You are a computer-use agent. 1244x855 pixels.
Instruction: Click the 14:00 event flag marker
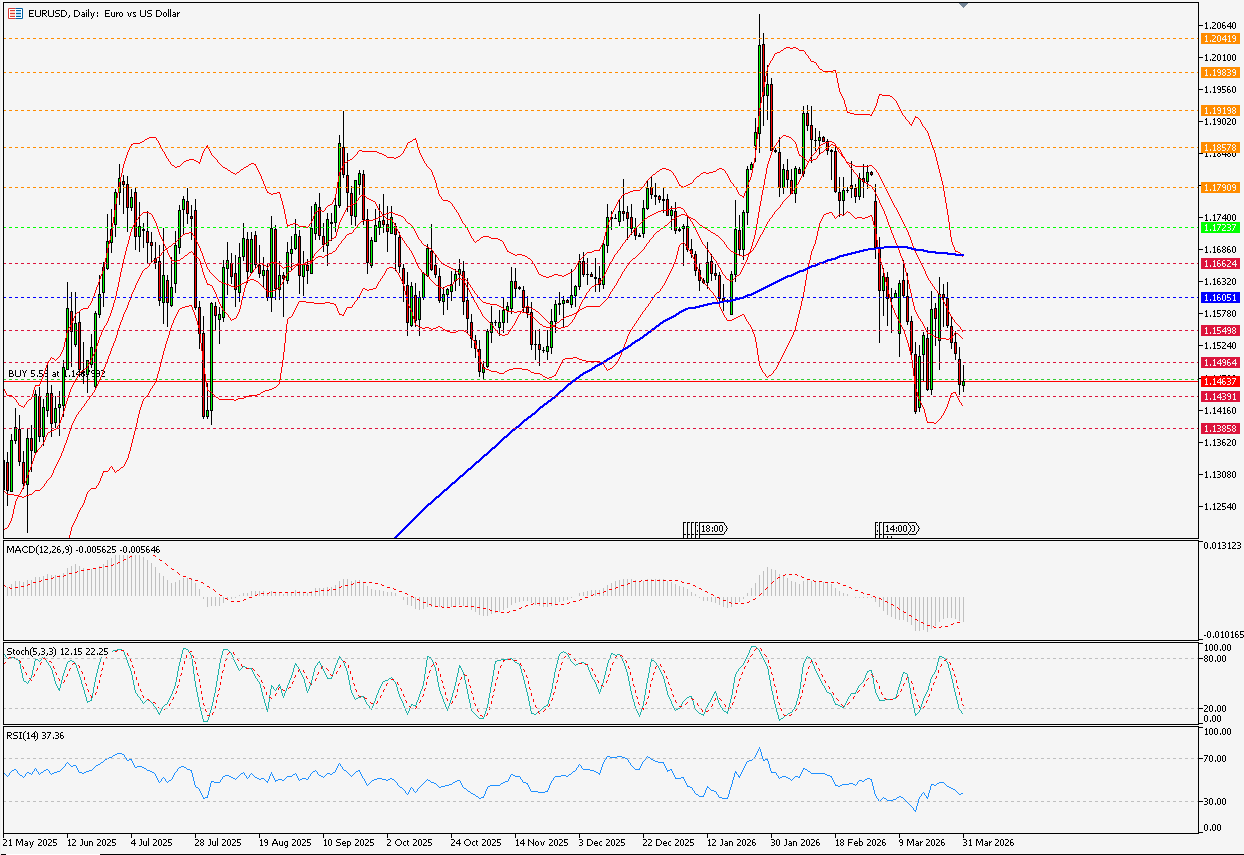(891, 528)
